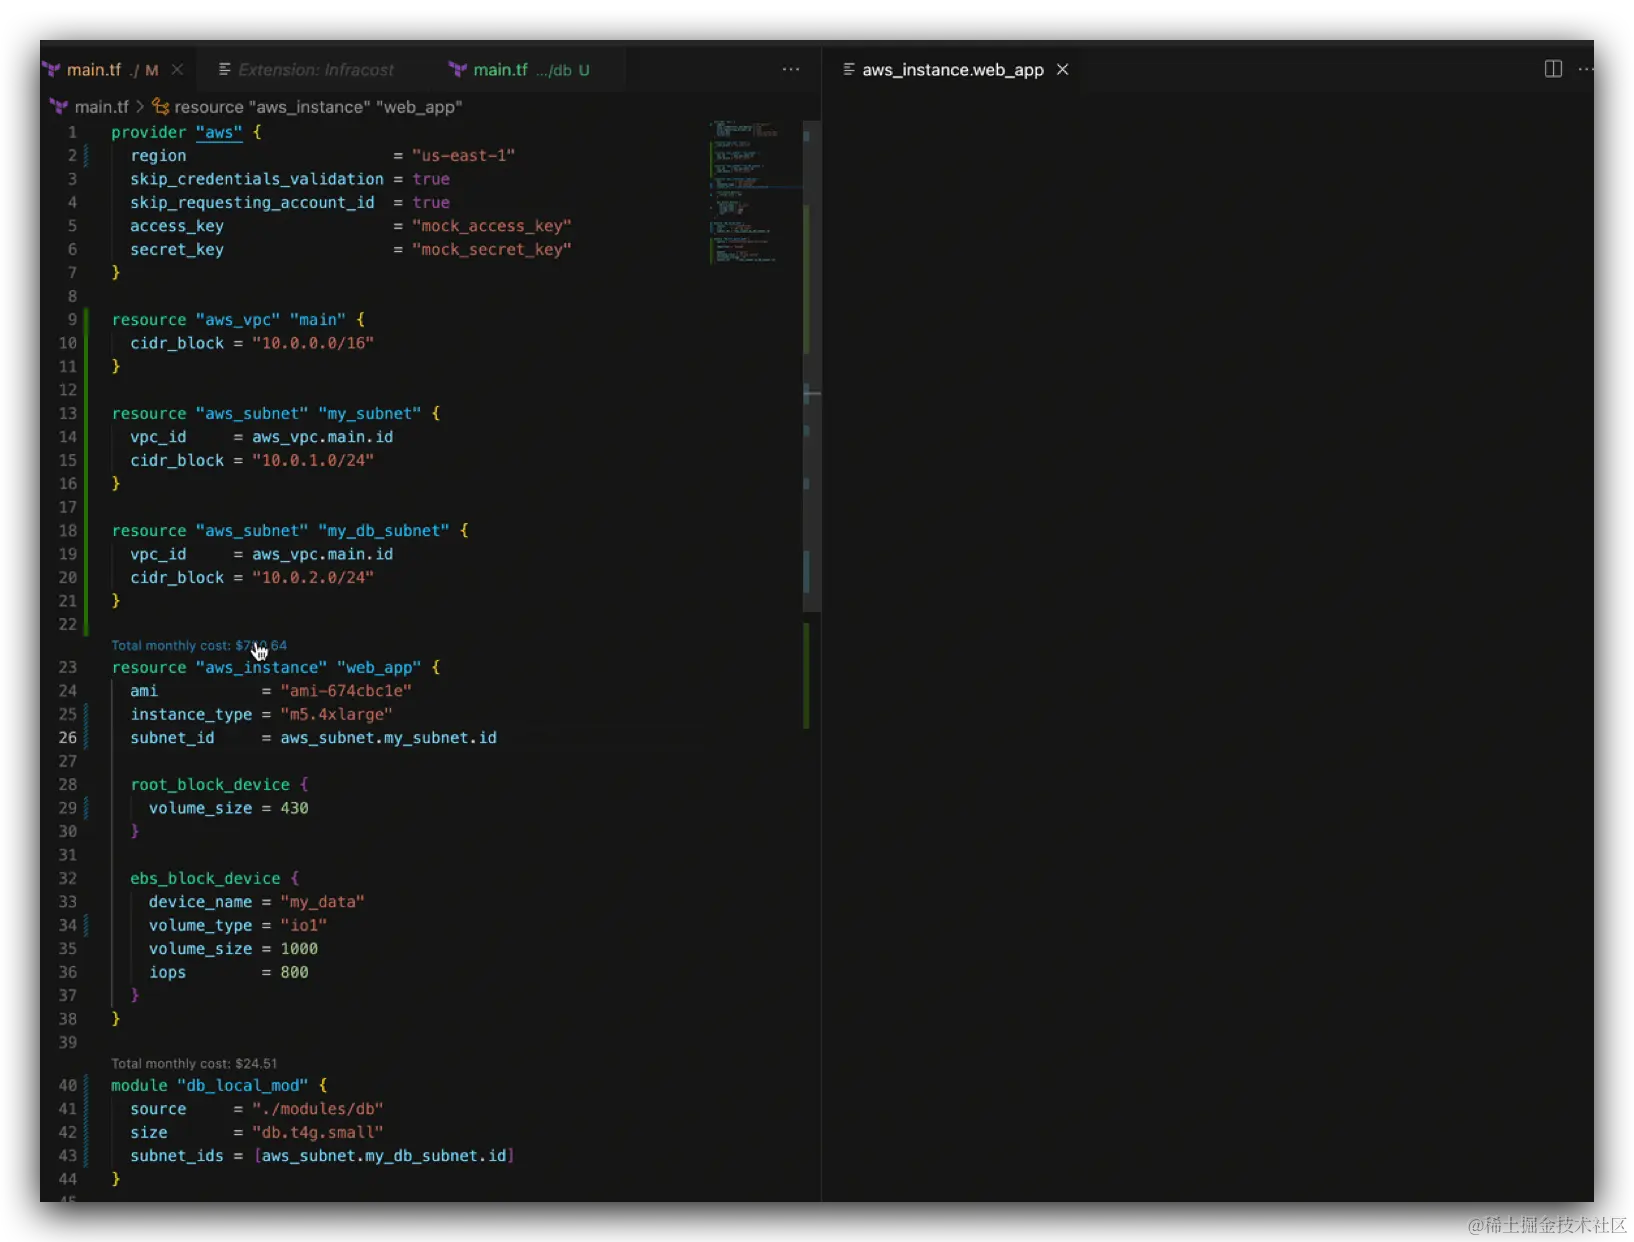Click the "ami-674cbc1e" value

tap(346, 691)
